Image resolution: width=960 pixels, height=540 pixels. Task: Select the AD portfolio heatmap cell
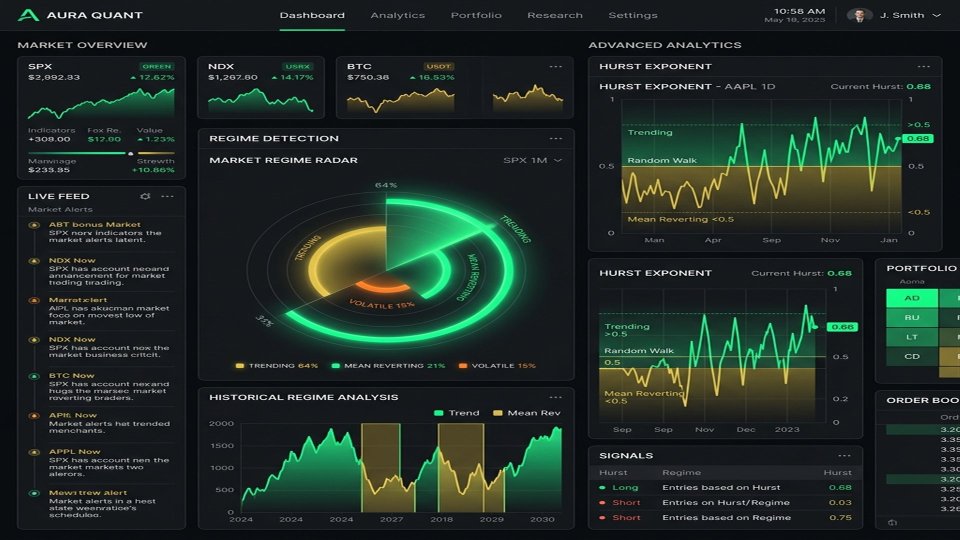coord(912,298)
